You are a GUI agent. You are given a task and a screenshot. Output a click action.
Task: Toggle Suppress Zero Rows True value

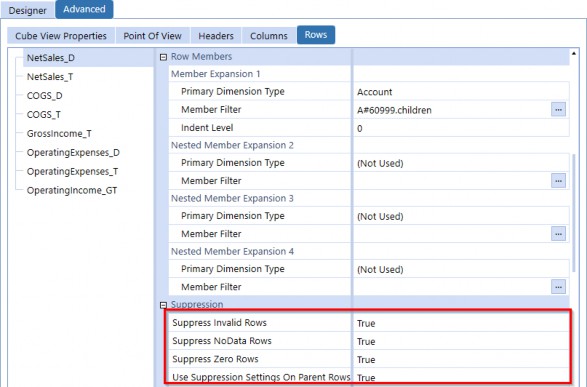point(461,359)
